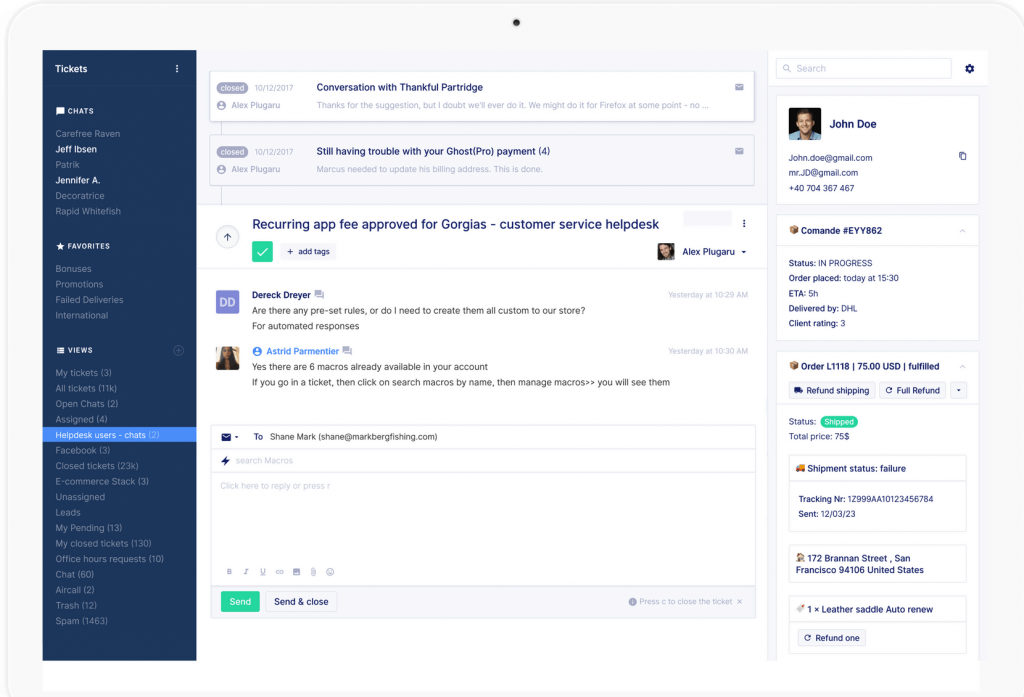Image resolution: width=1024 pixels, height=697 pixels.
Task: Click the Search field in the right panel
Action: coord(863,69)
